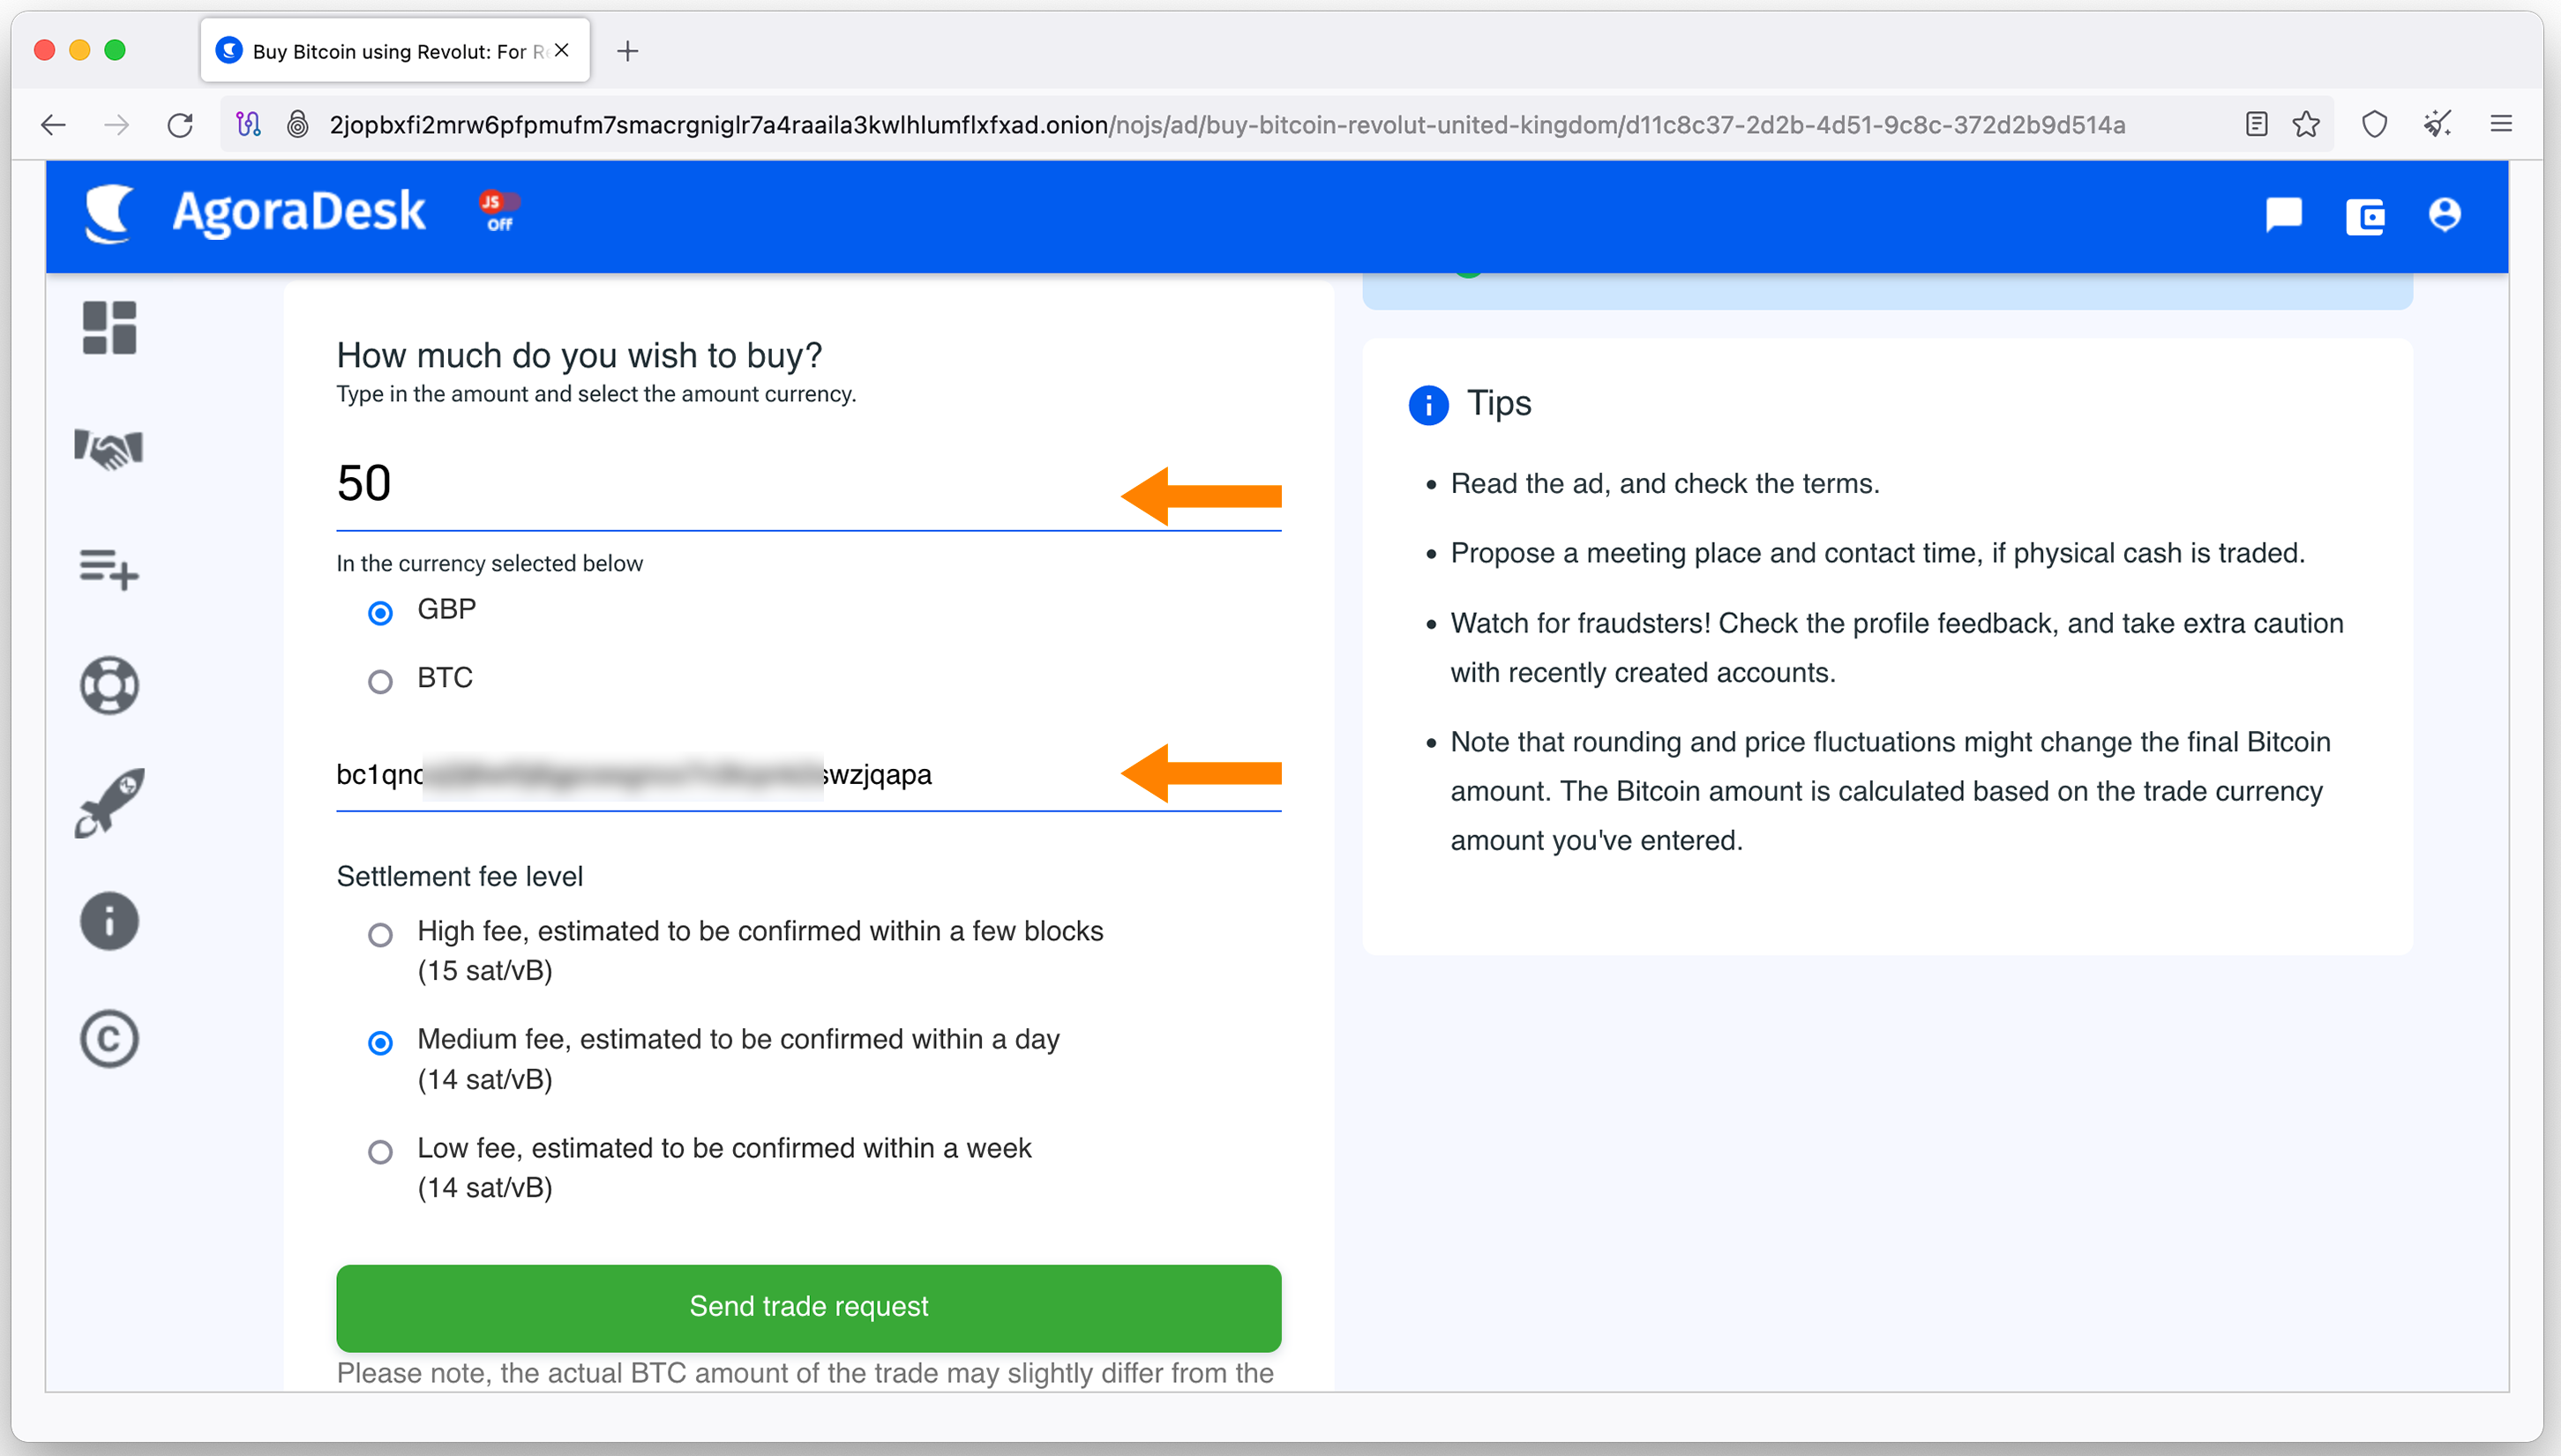Screen dimensions: 2561x1456
Task: Select the Buy Bitcoin using Revolut tab
Action: 395,50
